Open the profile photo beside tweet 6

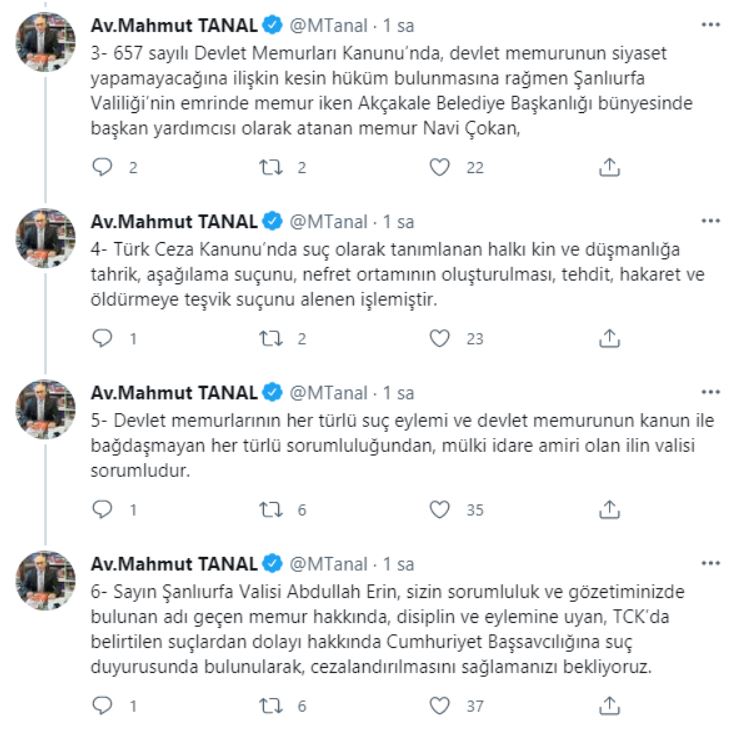coord(46,582)
